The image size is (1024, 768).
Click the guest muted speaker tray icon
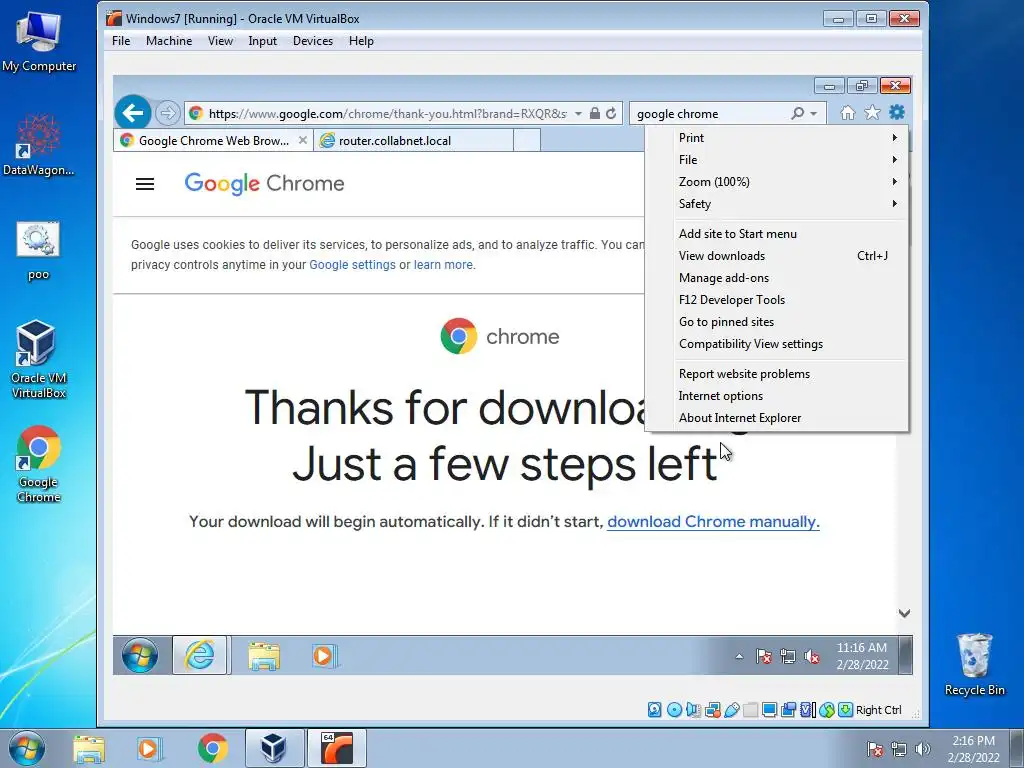812,656
